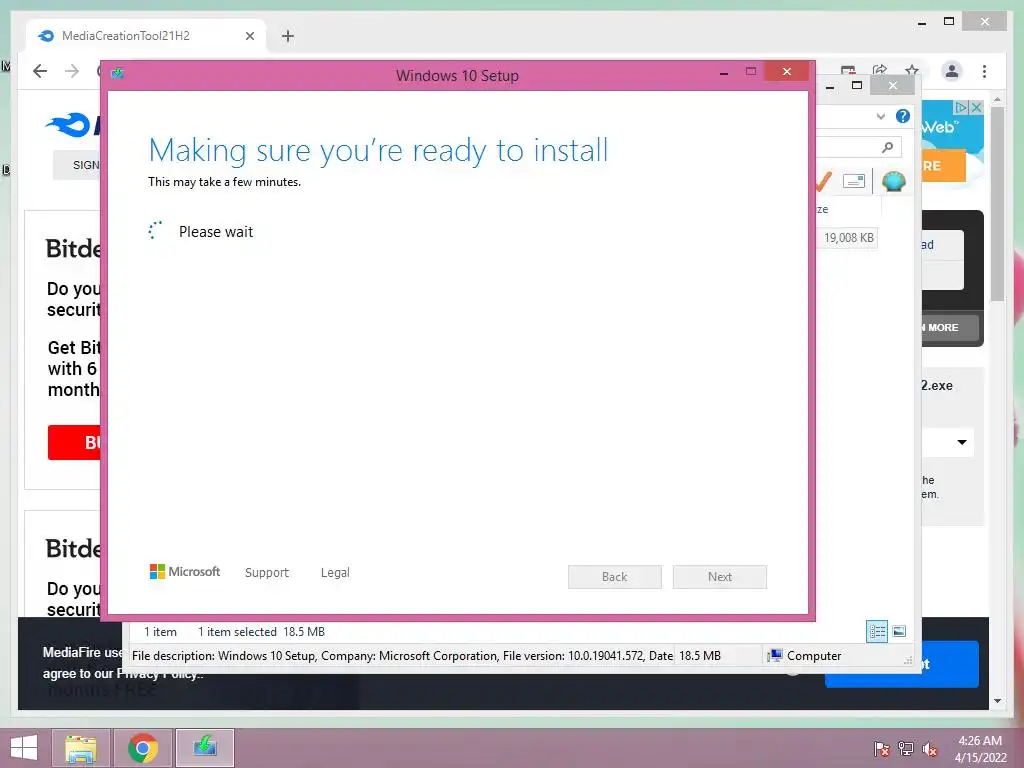Minimize the Windows 10 Setup window
1024x768 pixels.
pyautogui.click(x=724, y=72)
